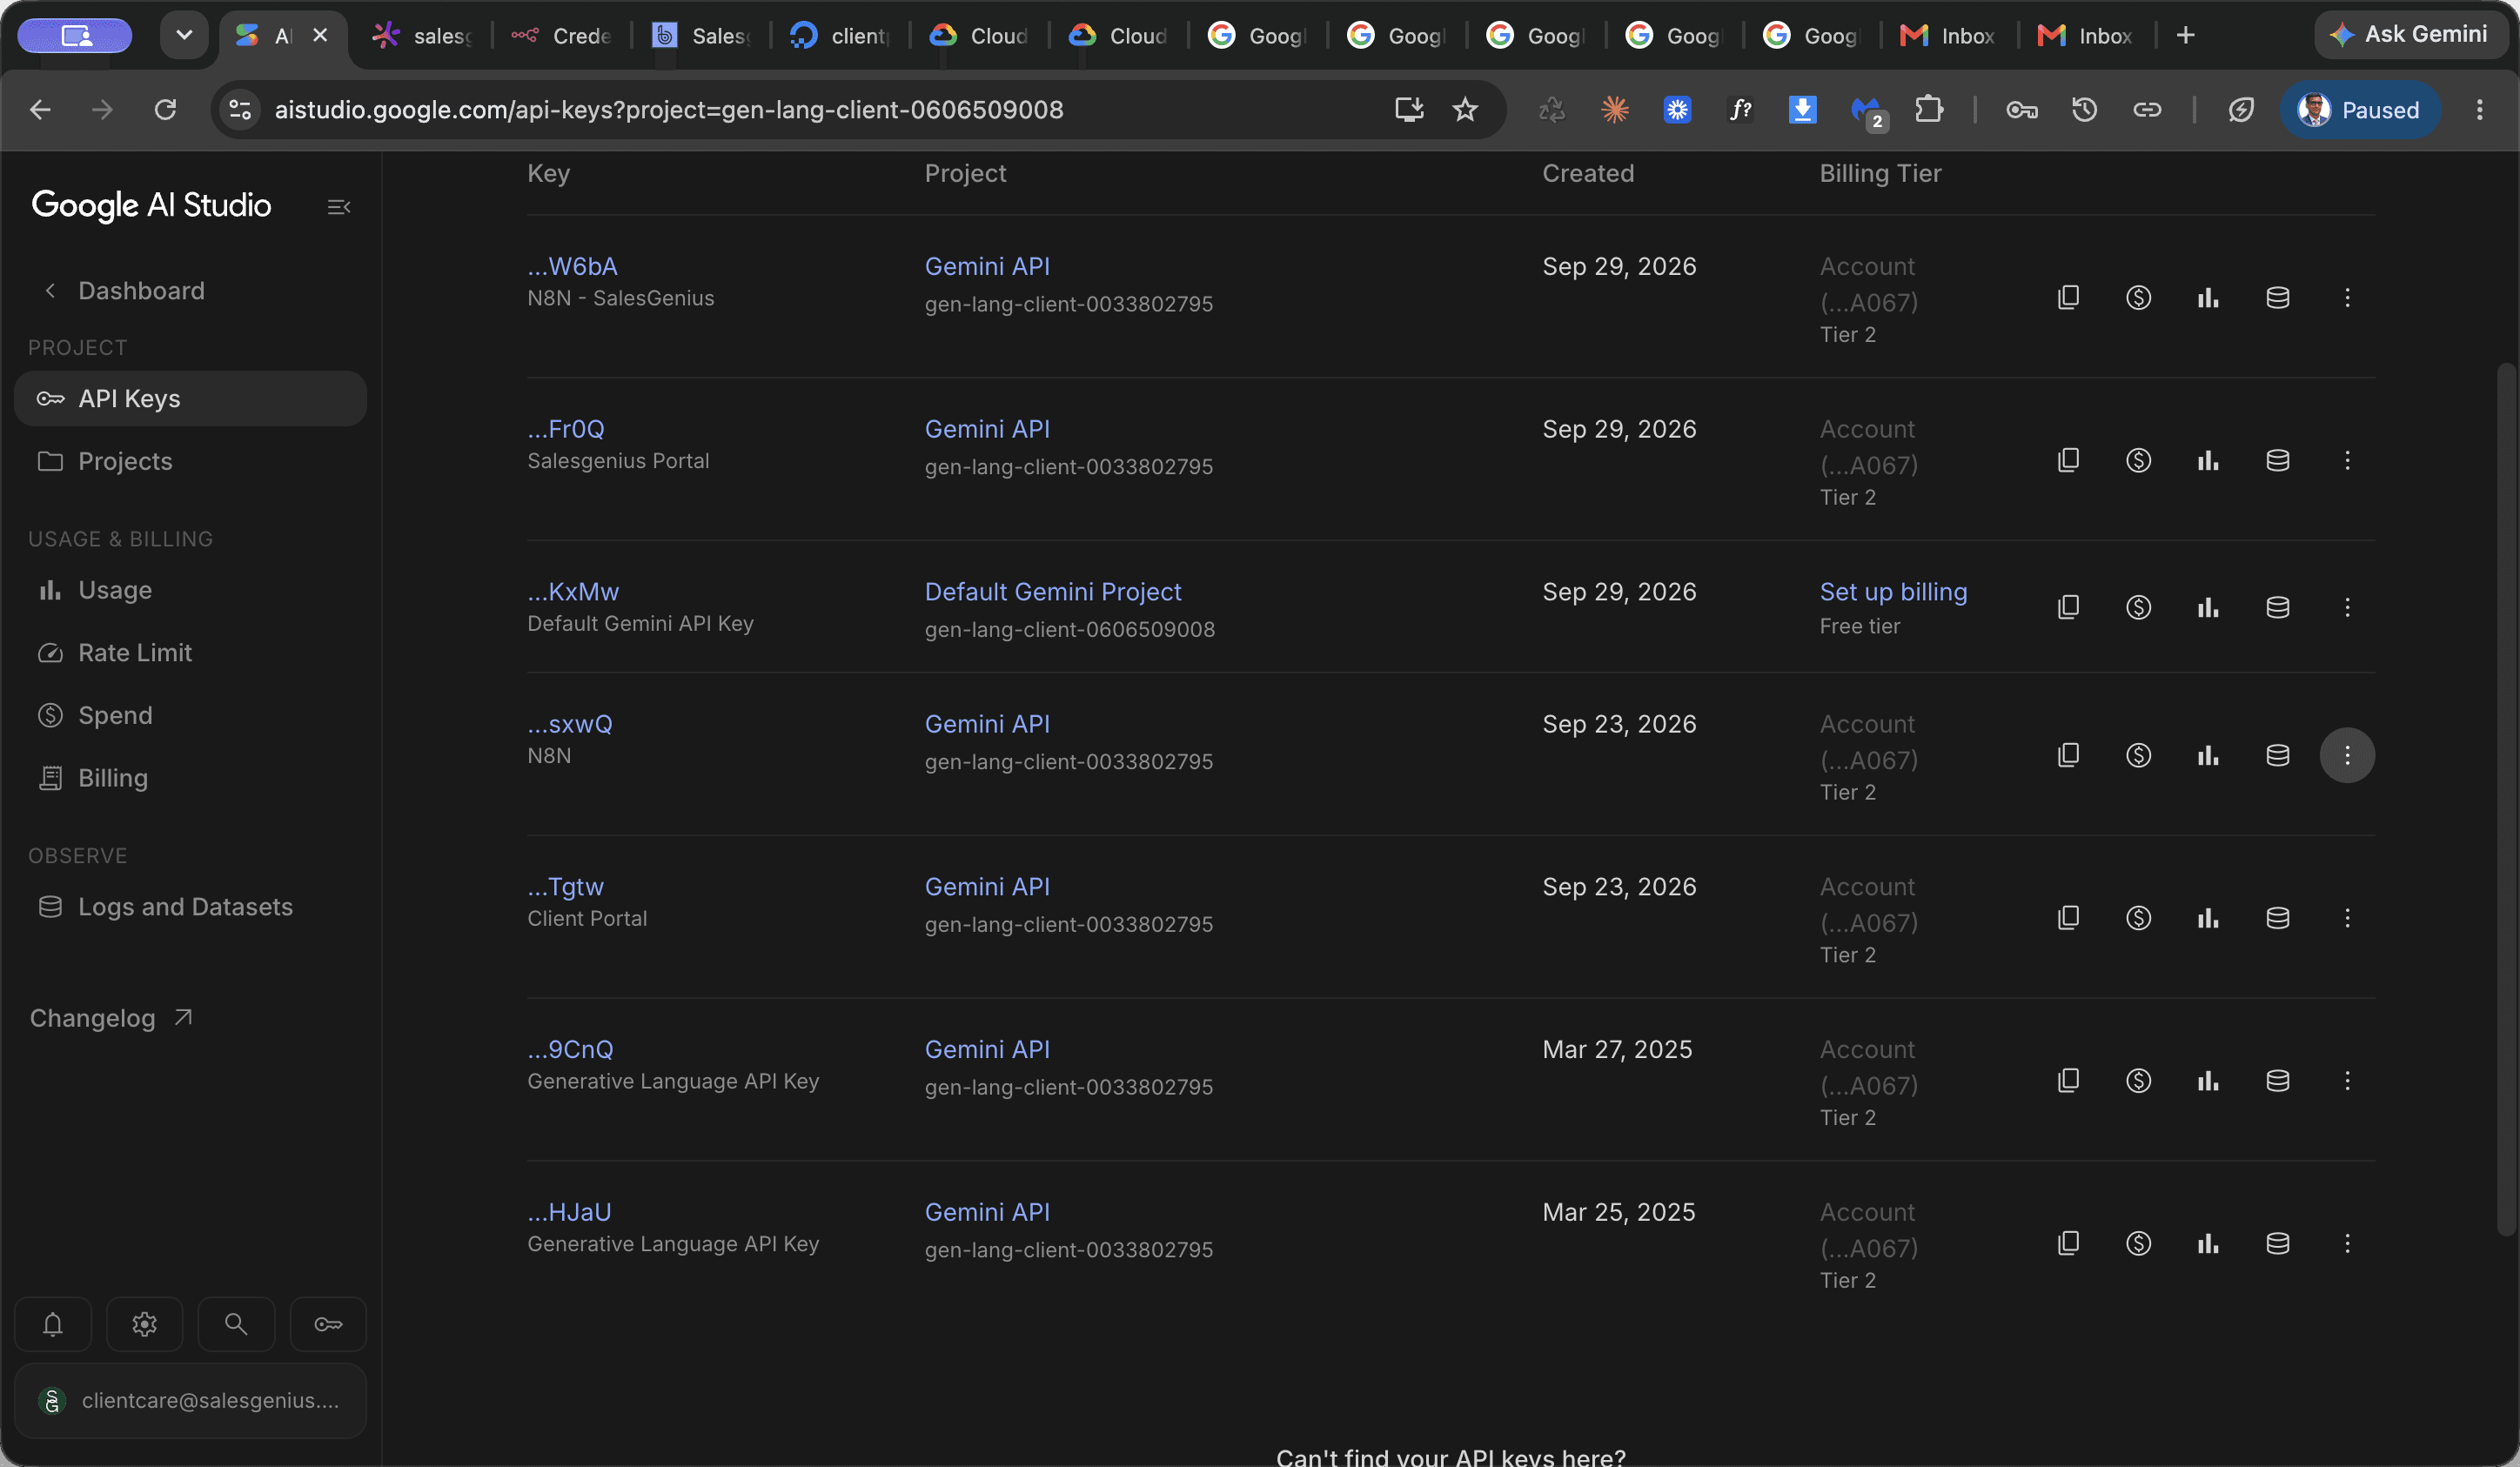View usage chart for ...Fr0Q key

click(2208, 460)
